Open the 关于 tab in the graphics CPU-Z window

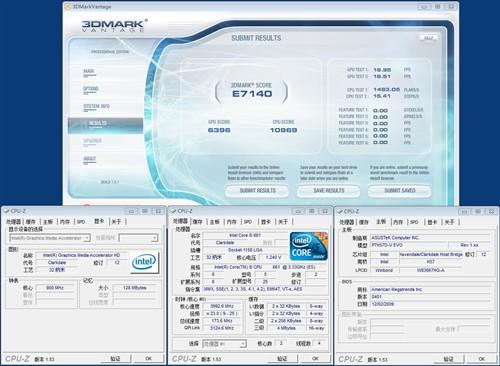tap(116, 222)
